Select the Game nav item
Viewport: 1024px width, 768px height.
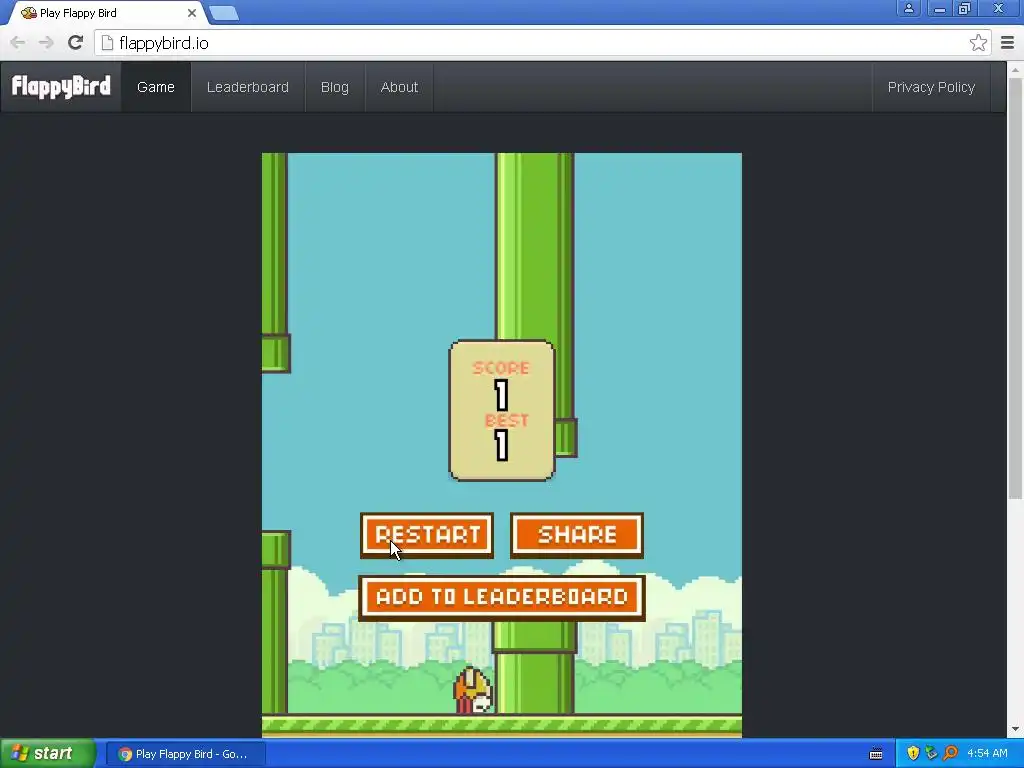pos(155,87)
